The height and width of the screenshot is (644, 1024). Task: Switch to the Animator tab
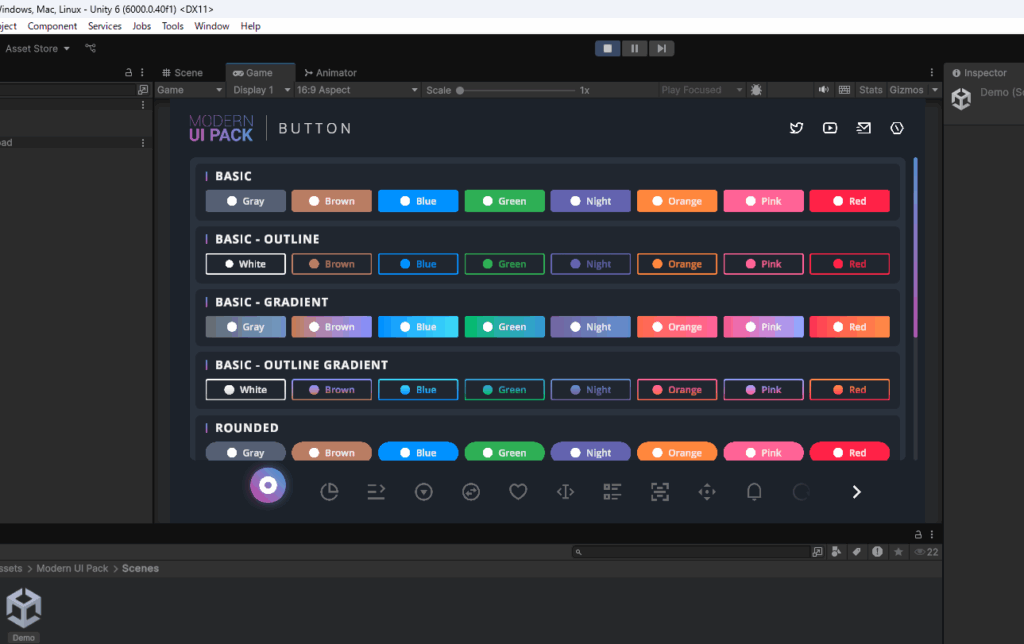pos(330,72)
